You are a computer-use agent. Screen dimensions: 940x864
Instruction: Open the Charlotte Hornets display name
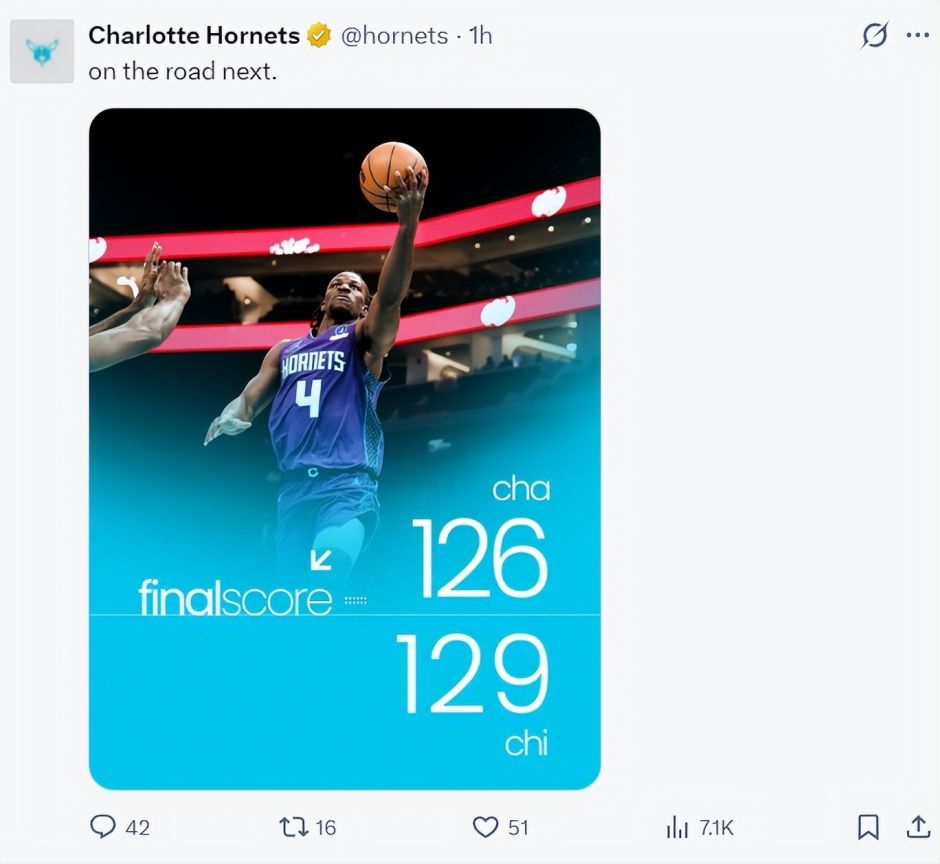tap(194, 35)
